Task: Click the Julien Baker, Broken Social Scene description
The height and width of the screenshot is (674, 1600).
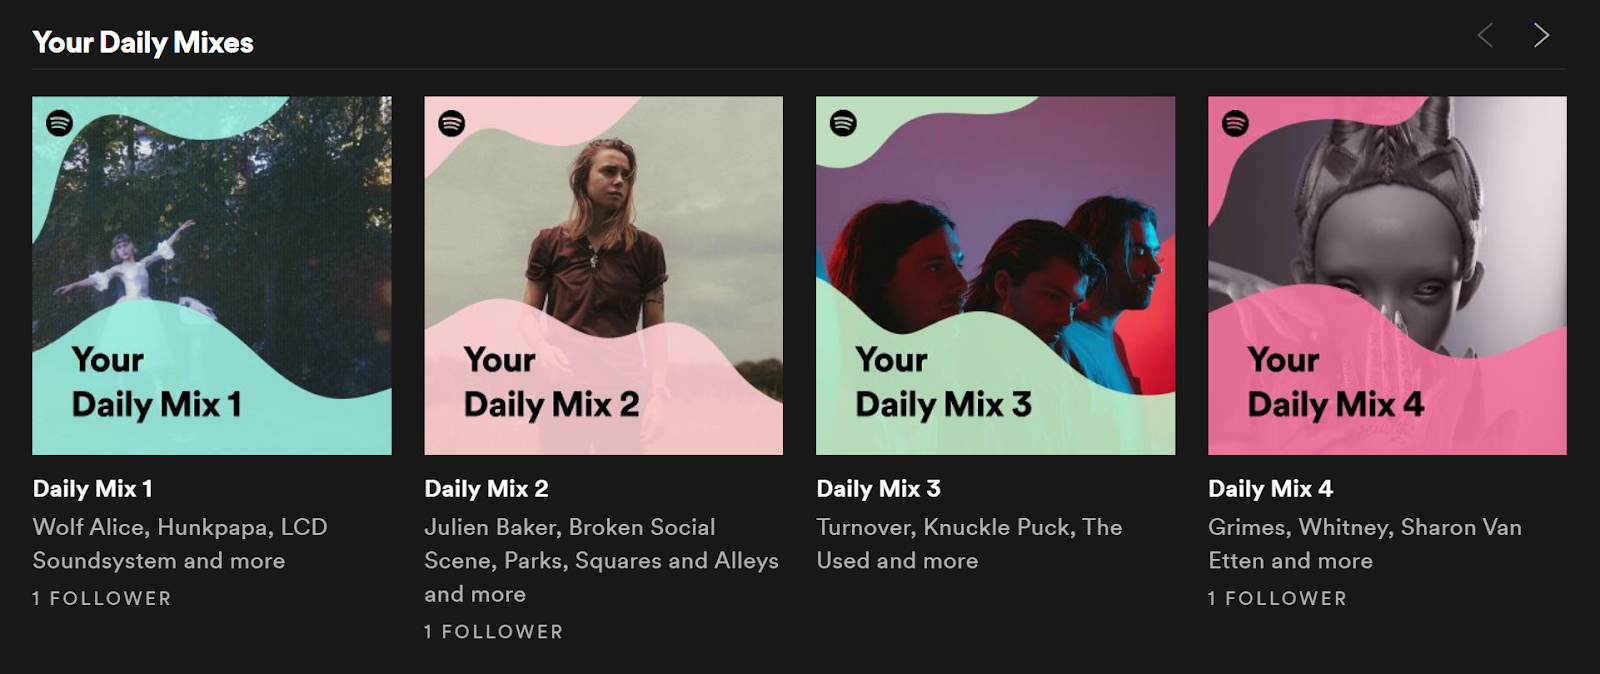Action: tap(601, 560)
